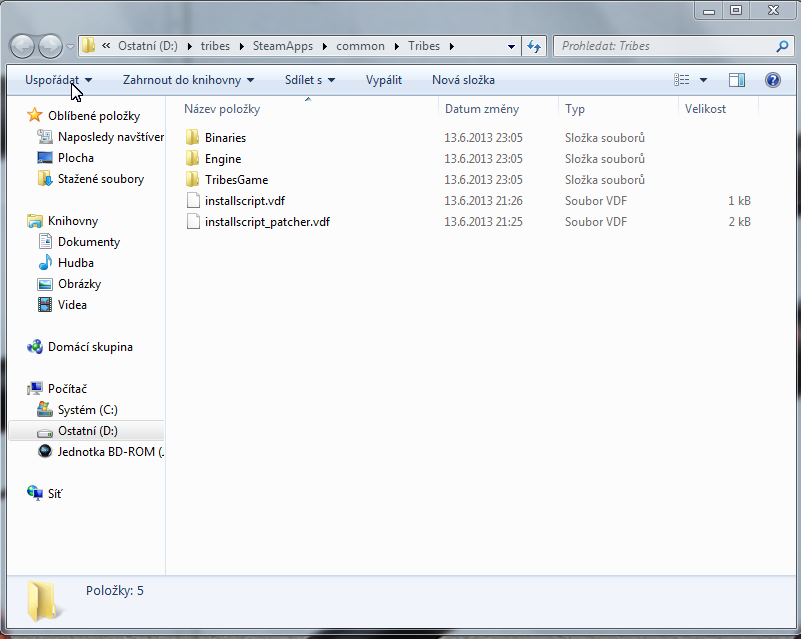Click 'Tribes' breadcrumb segment
The width and height of the screenshot is (801, 639).
(x=423, y=46)
